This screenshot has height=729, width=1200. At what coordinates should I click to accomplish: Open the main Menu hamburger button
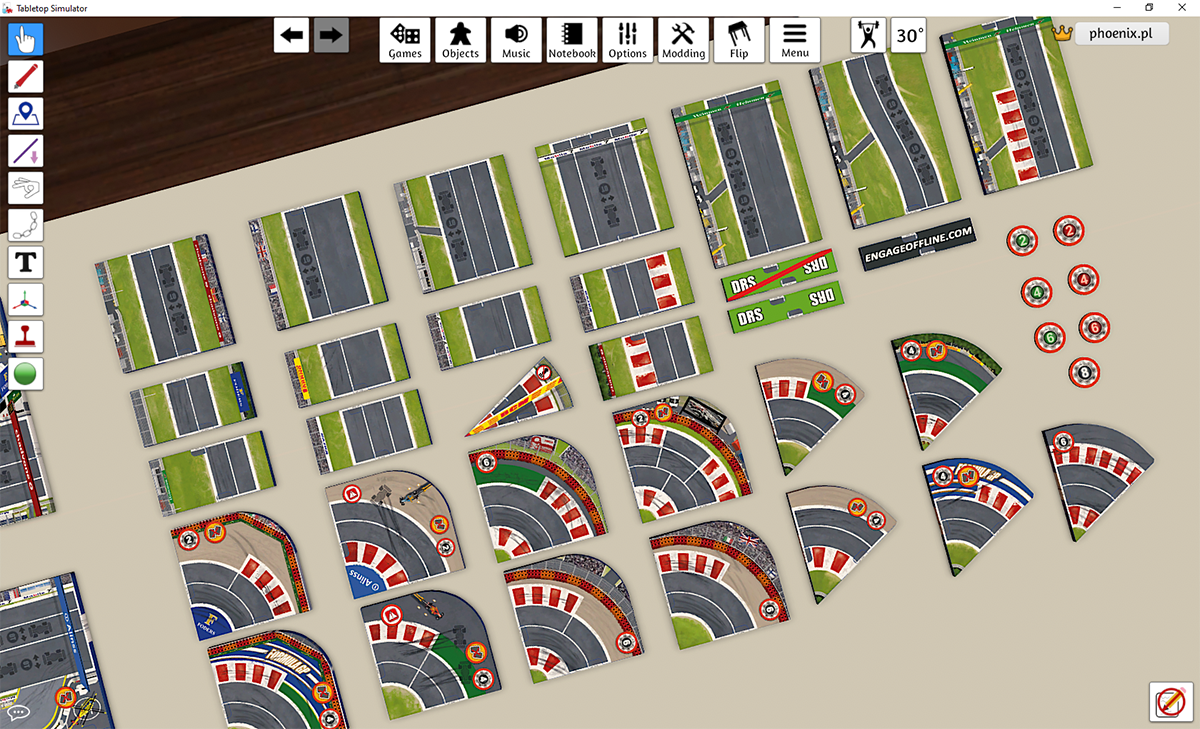tap(795, 40)
